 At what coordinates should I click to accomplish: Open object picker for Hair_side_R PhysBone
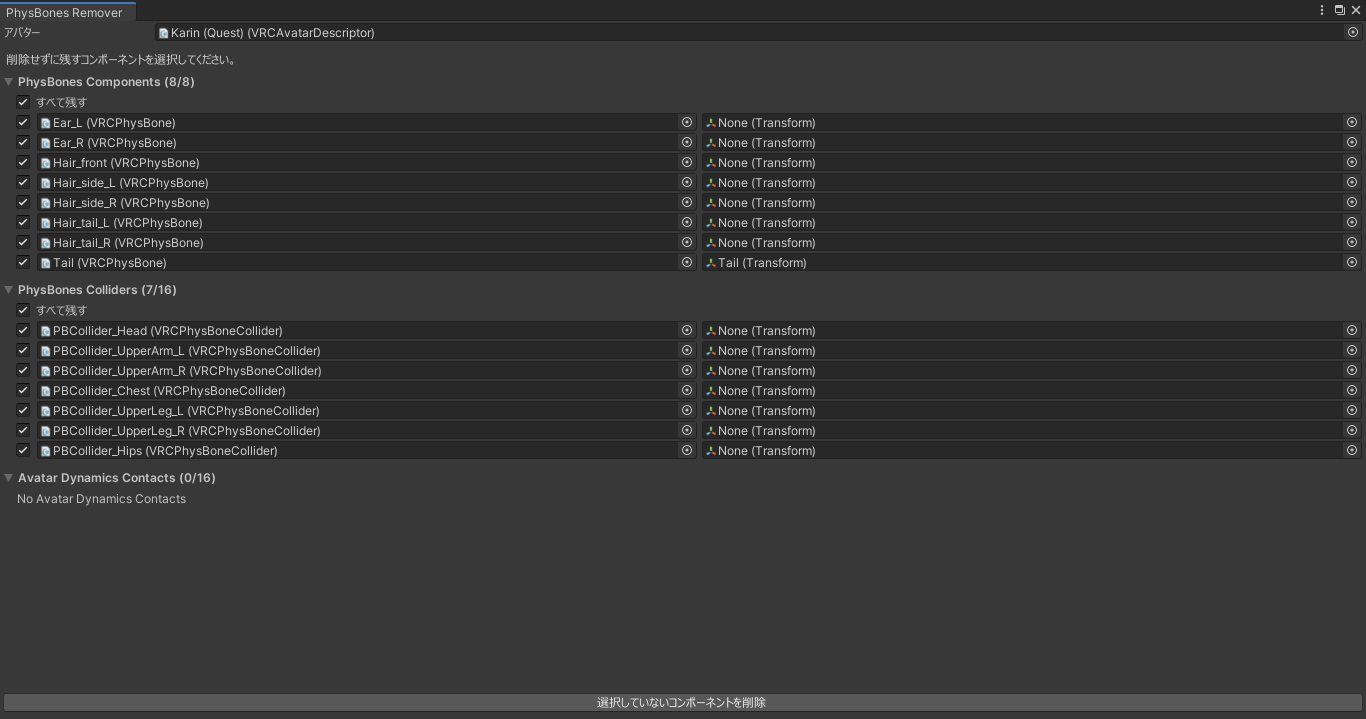pyautogui.click(x=687, y=202)
